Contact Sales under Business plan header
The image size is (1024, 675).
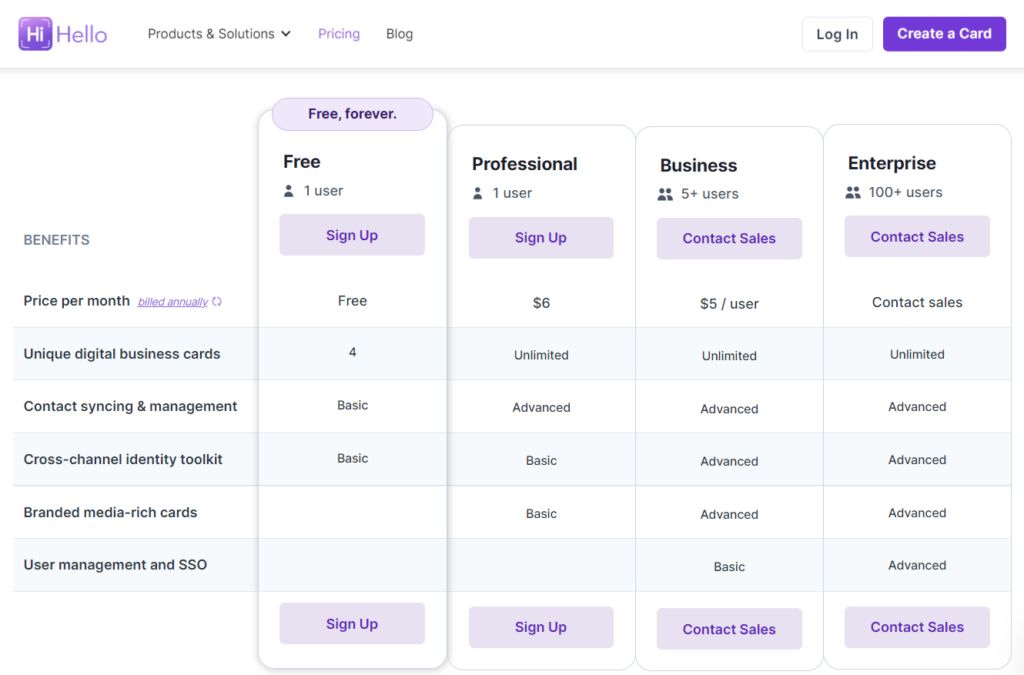coord(729,238)
